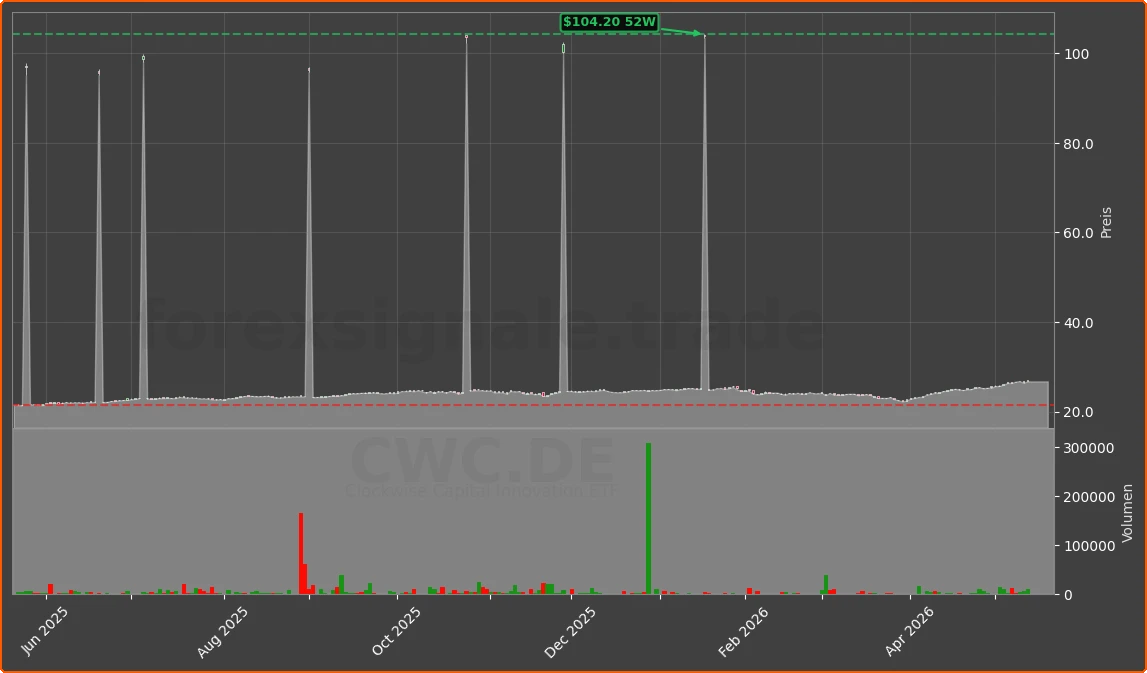Click the 40.0 price axis tick label
The width and height of the screenshot is (1147, 673).
point(1078,323)
